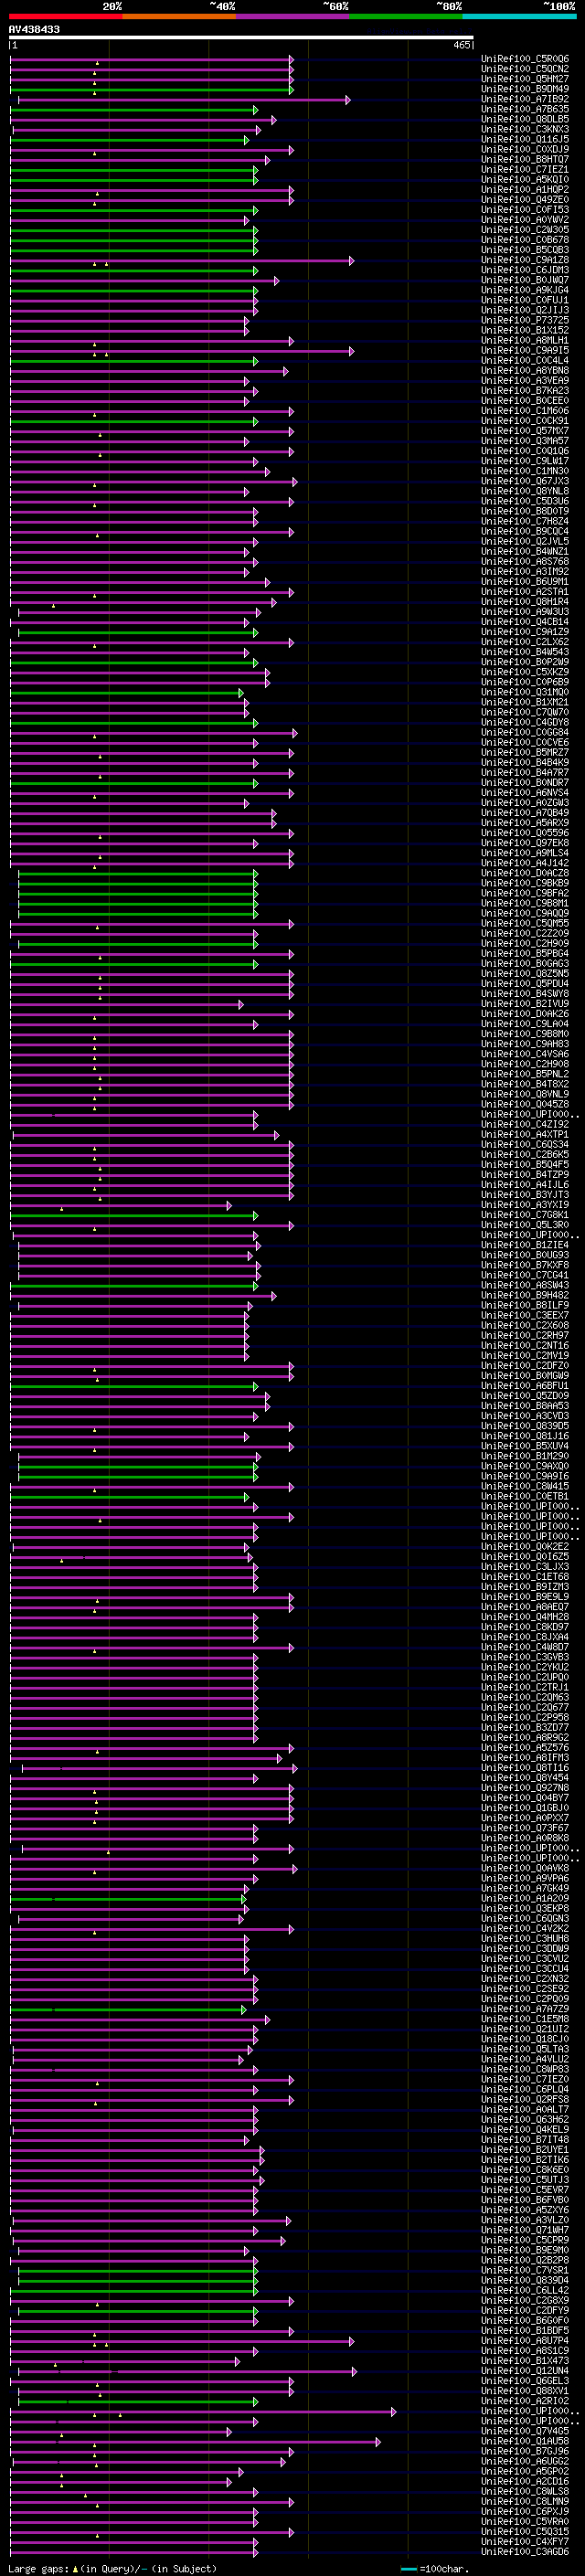Select the UniRef100_D0AK26 label

525,1014
